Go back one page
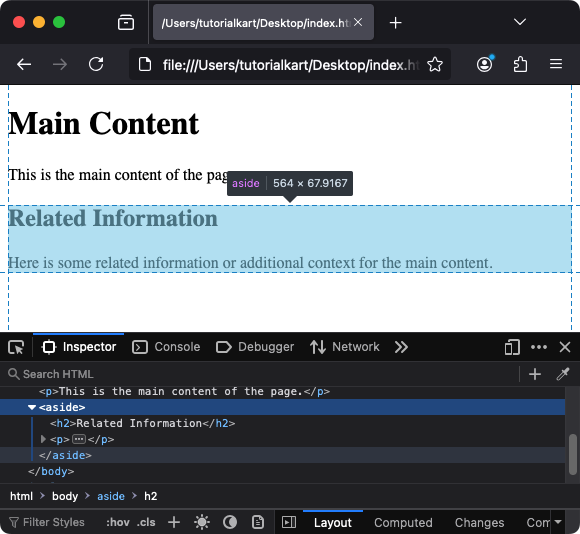 point(24,64)
